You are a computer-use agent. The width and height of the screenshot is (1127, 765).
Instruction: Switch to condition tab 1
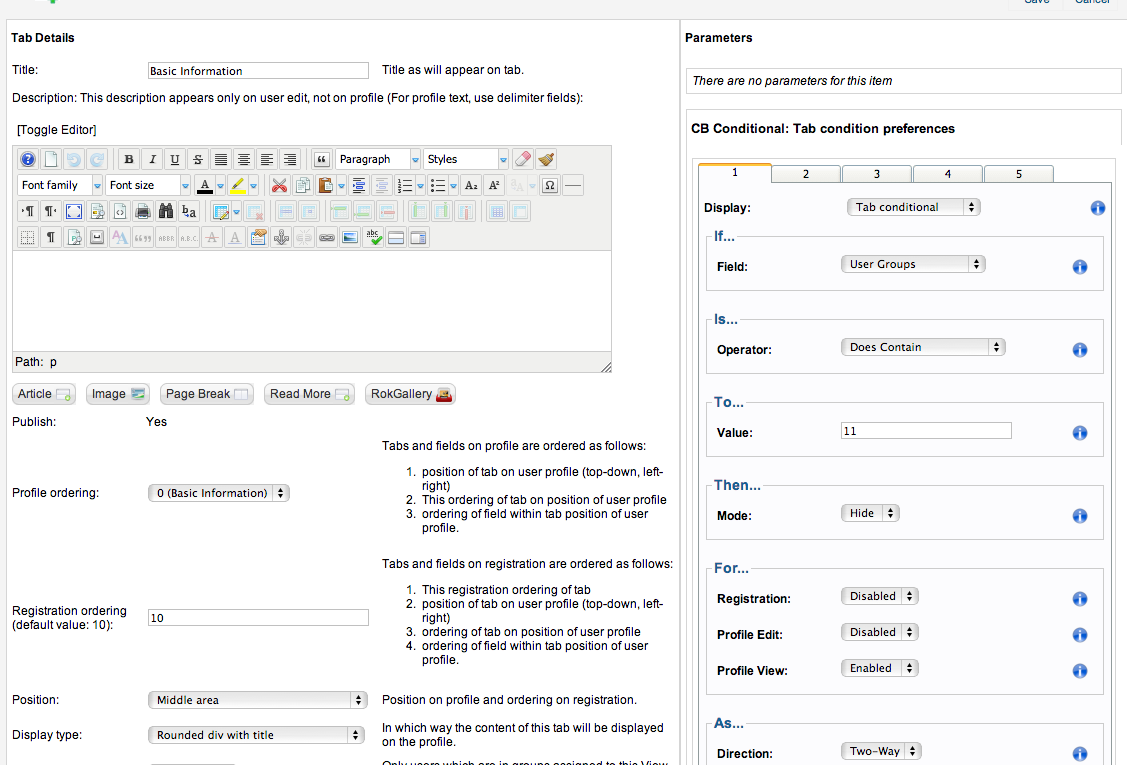click(735, 173)
